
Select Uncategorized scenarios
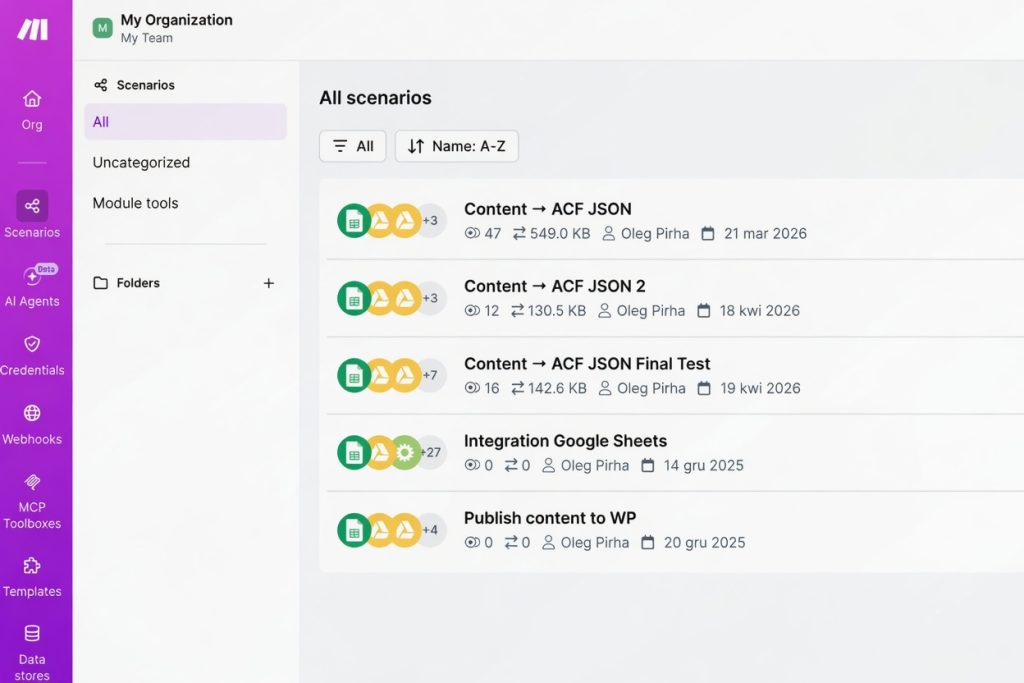pyautogui.click(x=141, y=163)
